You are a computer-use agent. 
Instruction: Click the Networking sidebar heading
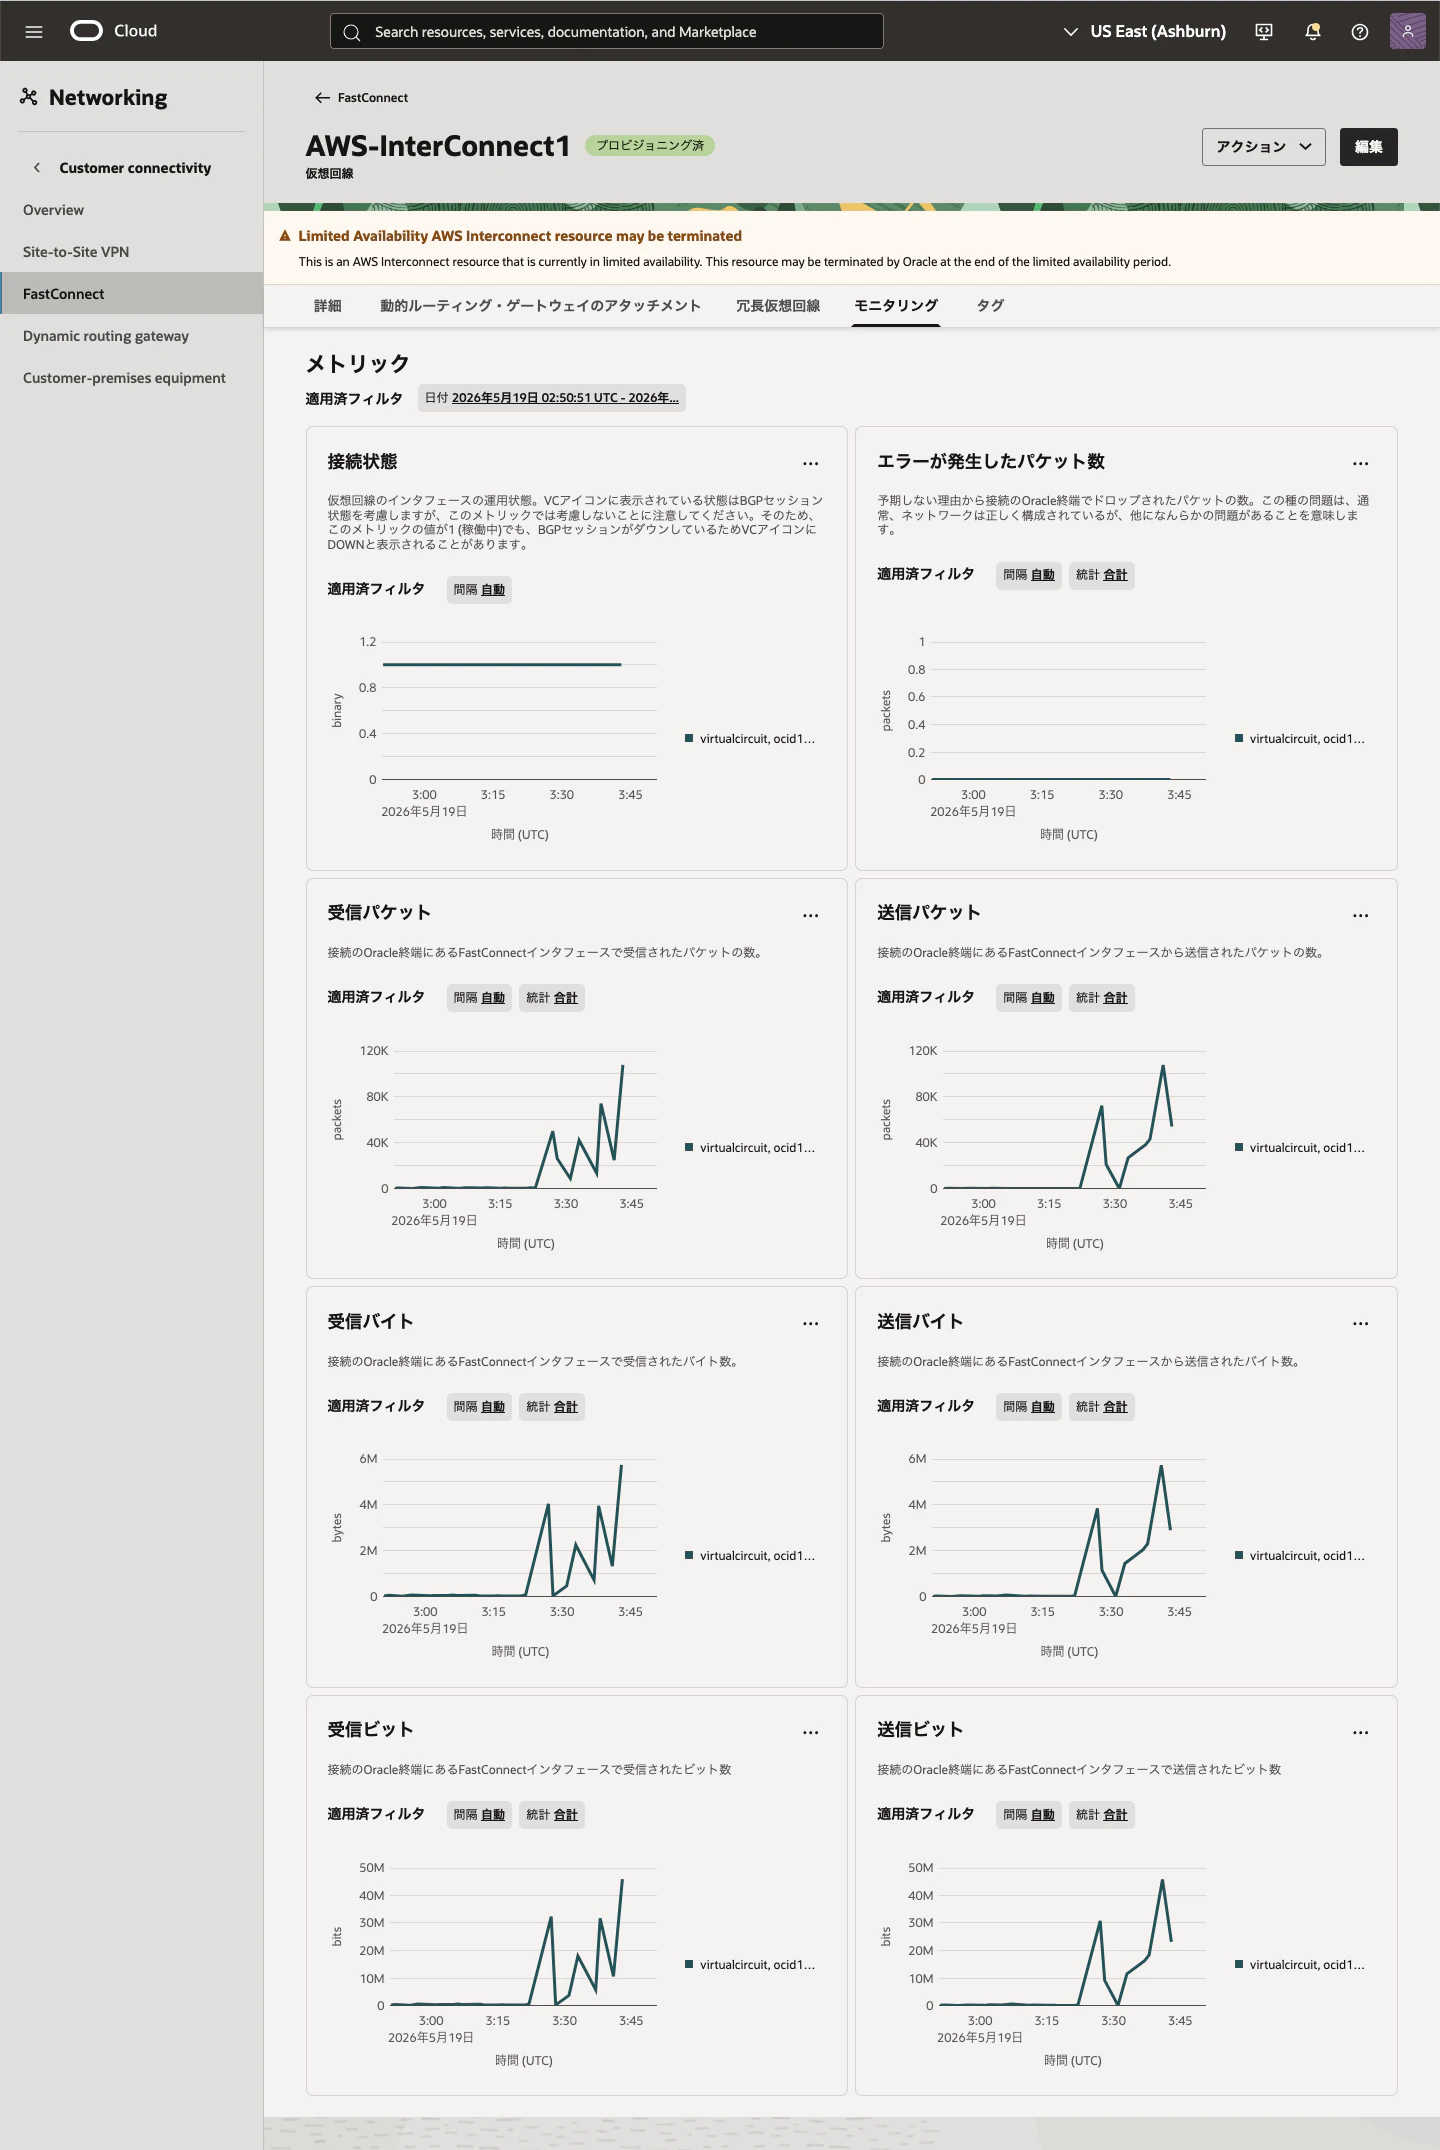[108, 97]
